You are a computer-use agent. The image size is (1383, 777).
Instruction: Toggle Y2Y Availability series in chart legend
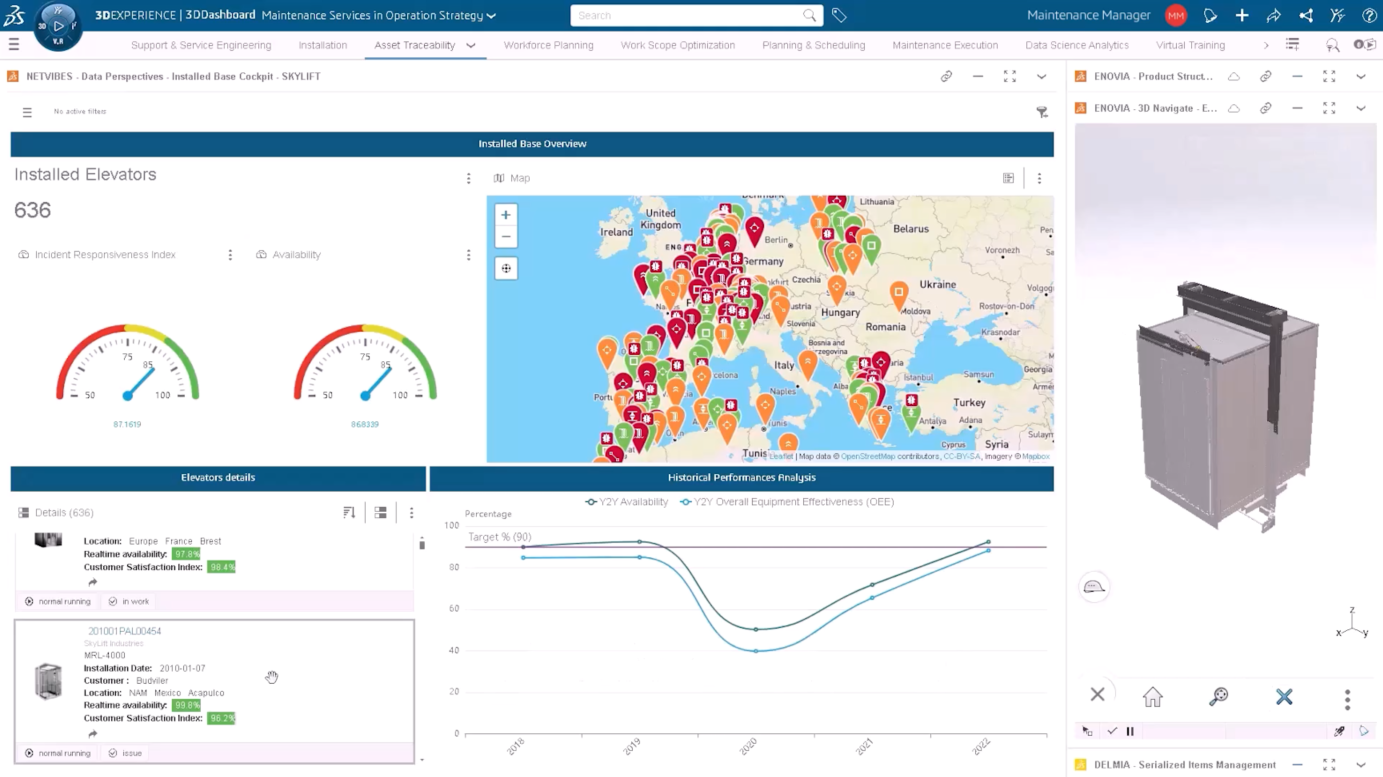pyautogui.click(x=627, y=502)
